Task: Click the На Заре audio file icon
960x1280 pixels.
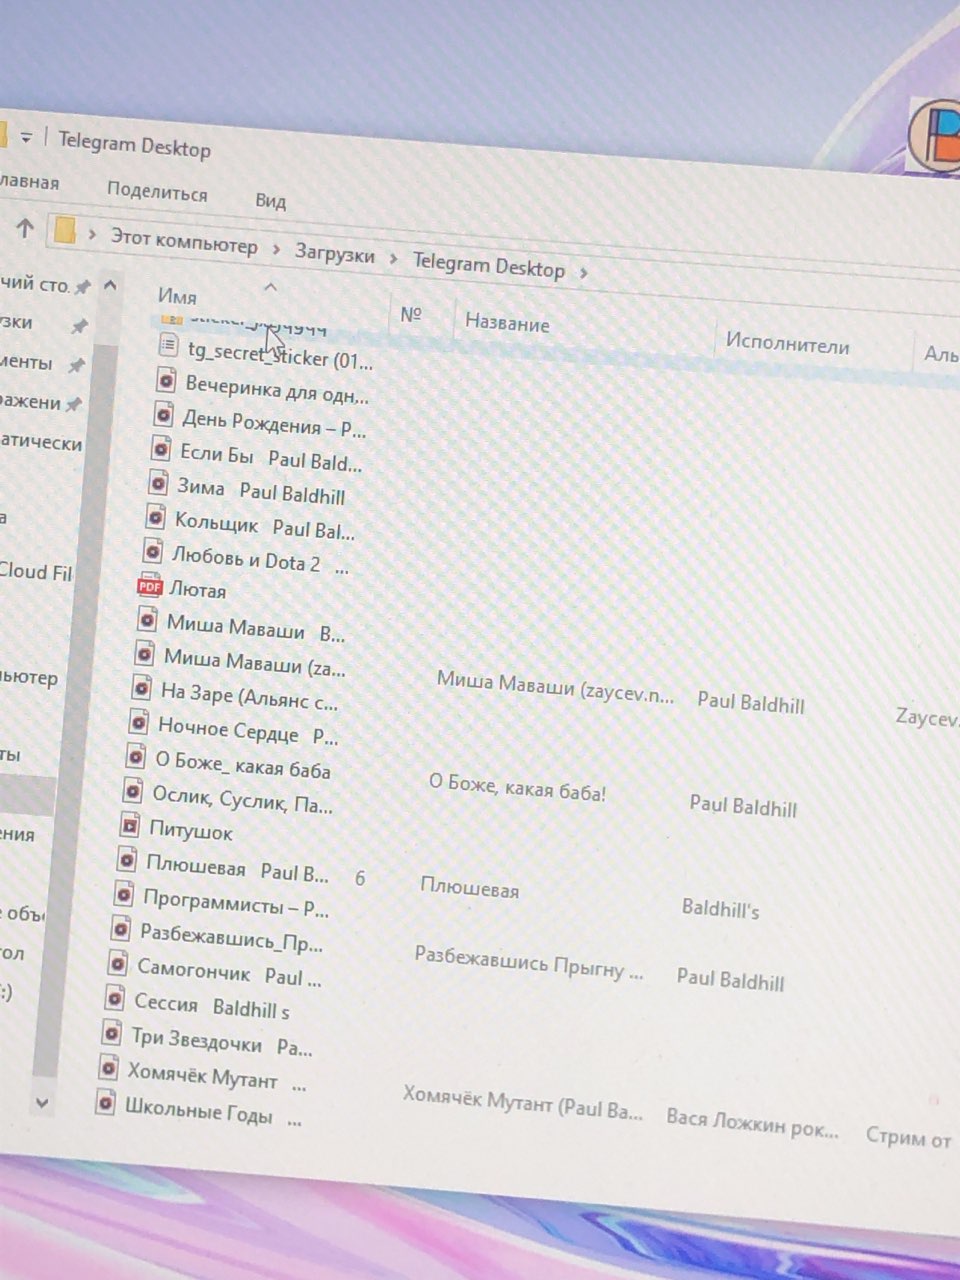Action: point(143,688)
